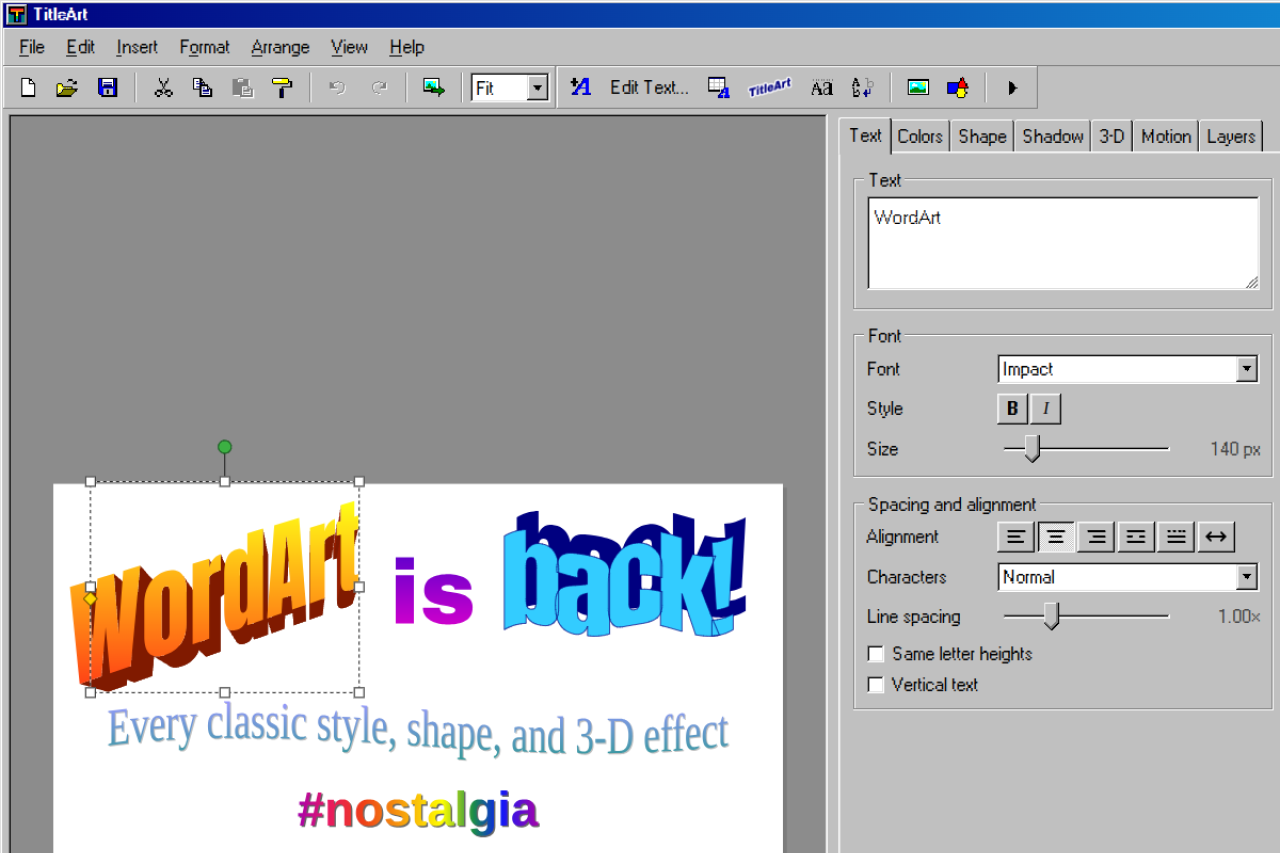Open the Format menu
The width and height of the screenshot is (1280, 853).
tap(205, 47)
